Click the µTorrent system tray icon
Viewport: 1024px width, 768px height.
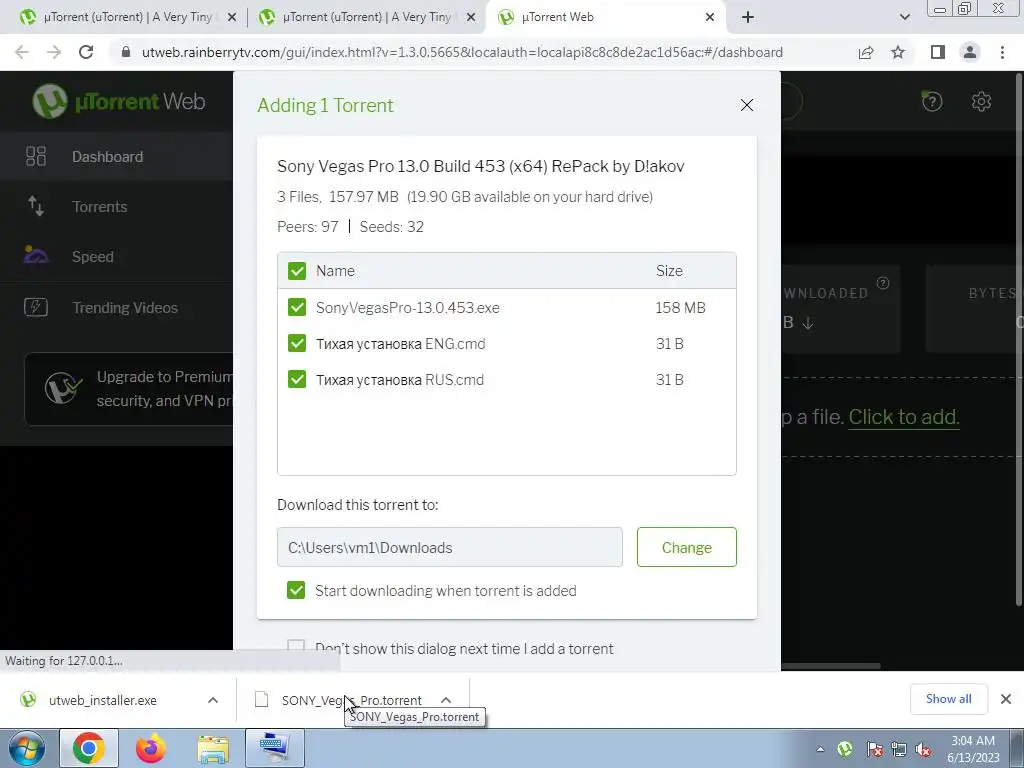tap(844, 749)
